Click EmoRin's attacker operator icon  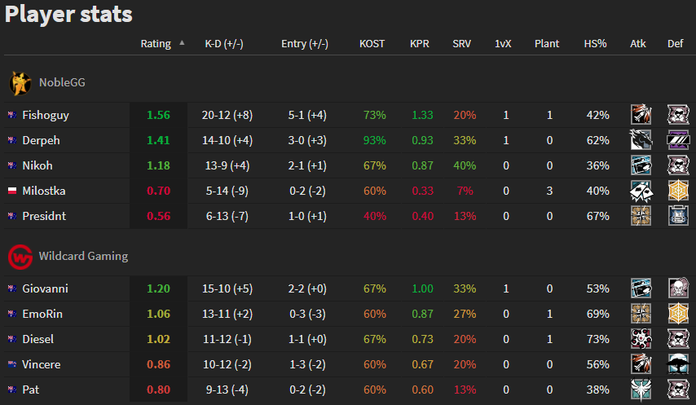pyautogui.click(x=641, y=314)
